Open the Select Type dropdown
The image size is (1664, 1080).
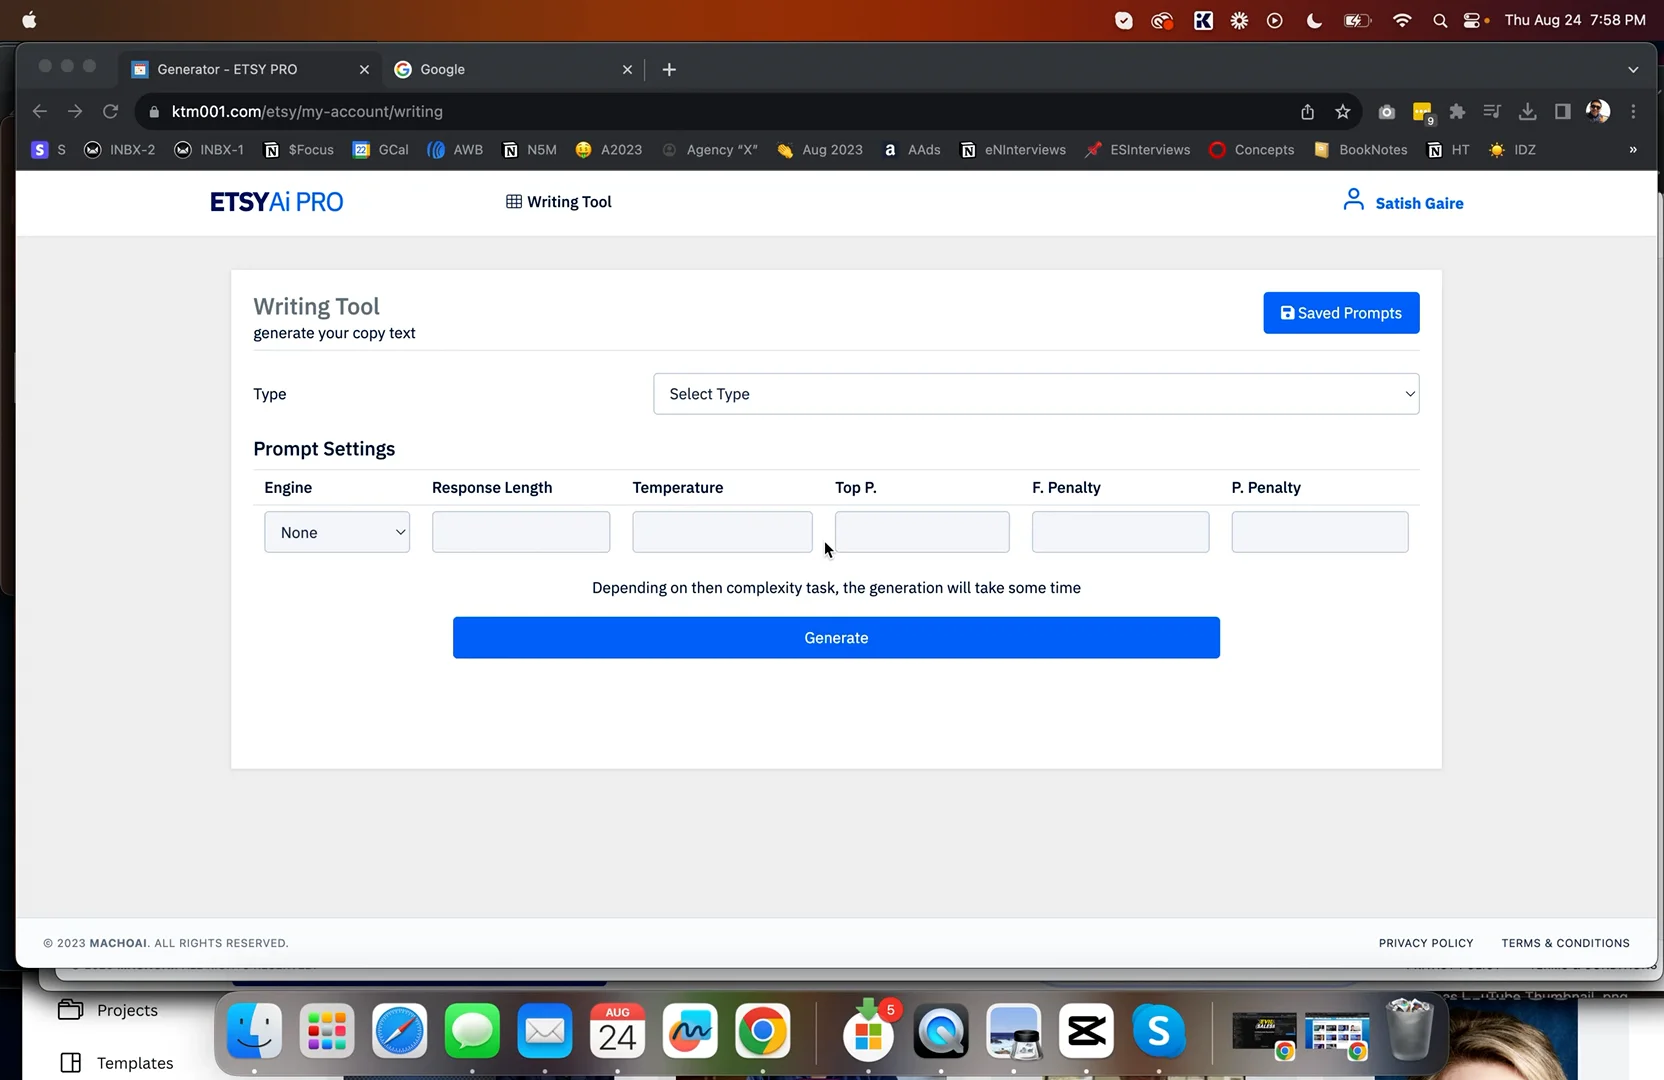[1036, 393]
